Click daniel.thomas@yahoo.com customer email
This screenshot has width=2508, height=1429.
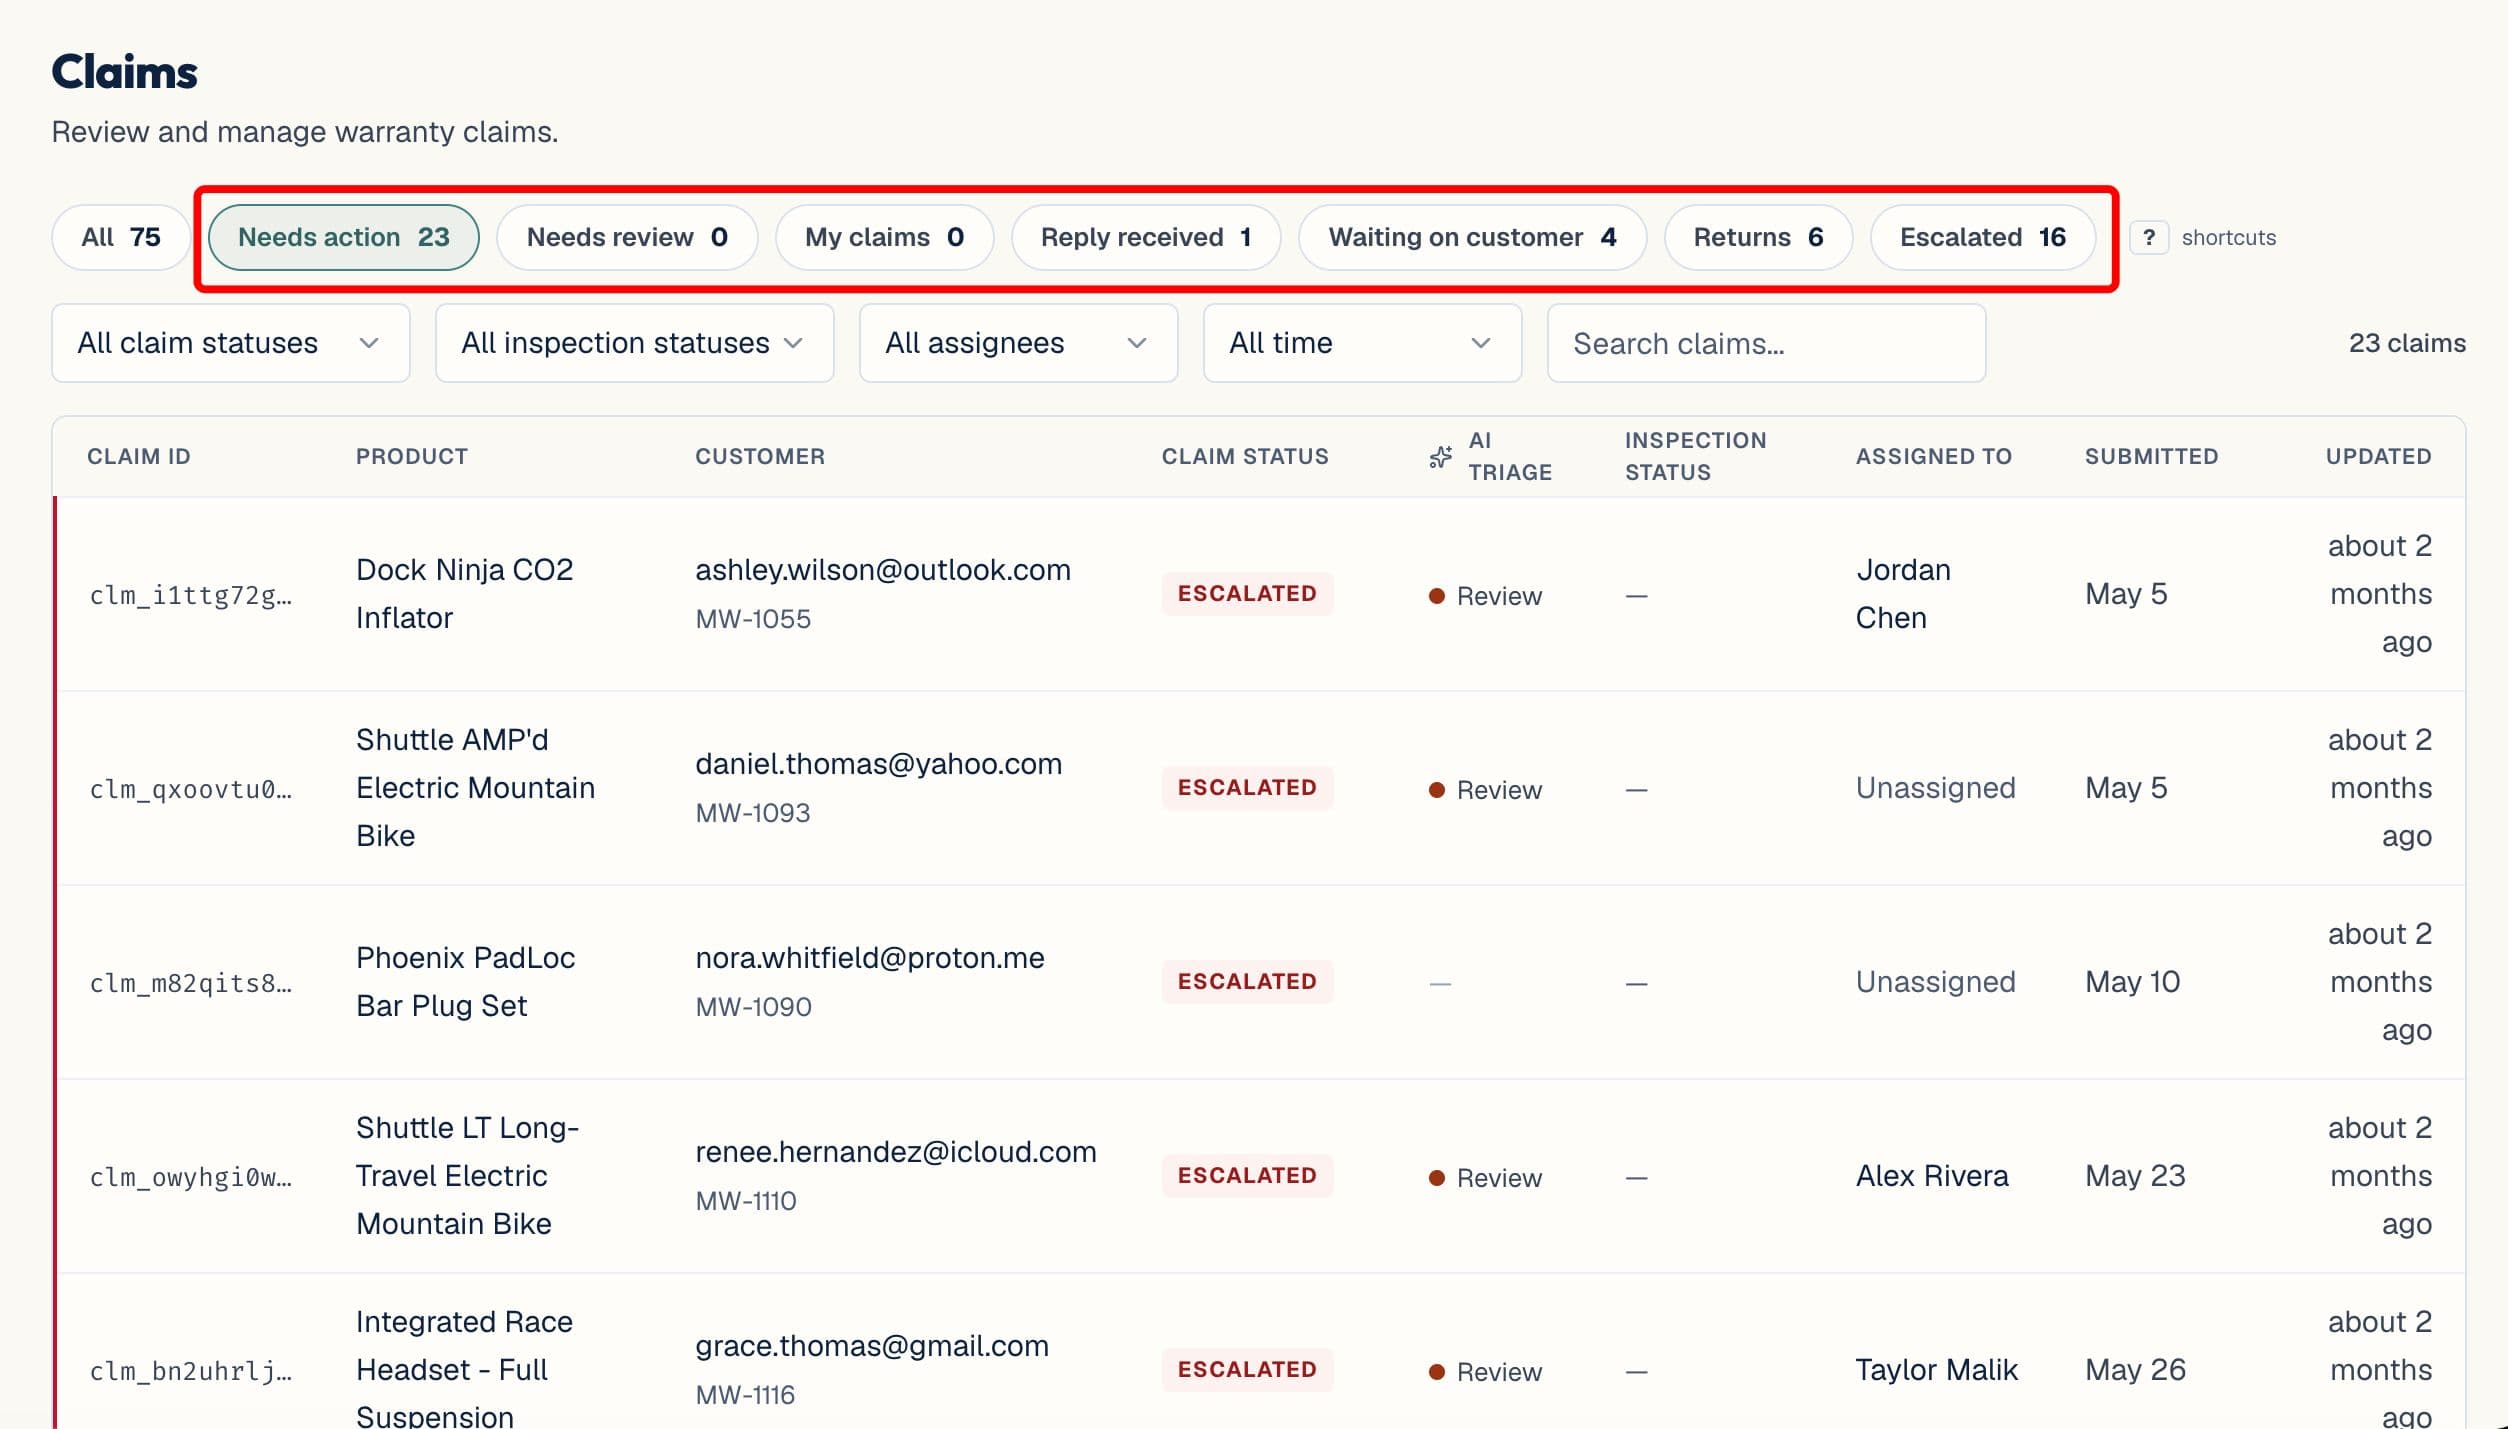(878, 764)
